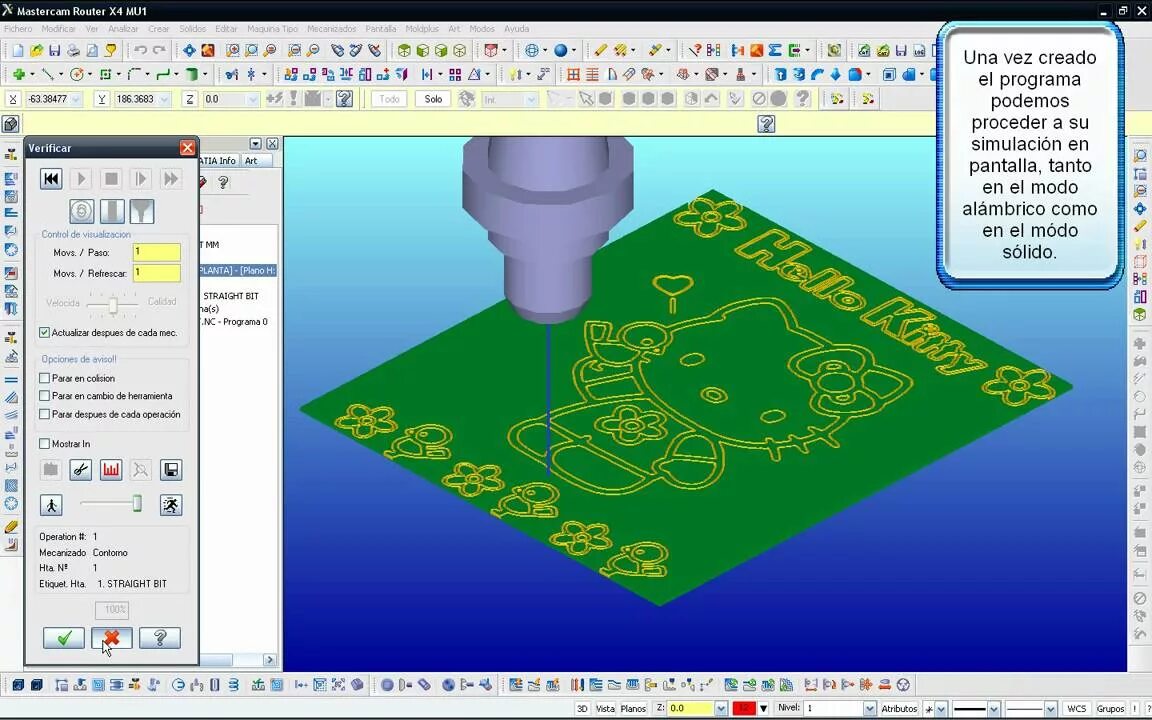This screenshot has height=720, width=1152.
Task: Step forward one move in verification
Action: point(140,179)
